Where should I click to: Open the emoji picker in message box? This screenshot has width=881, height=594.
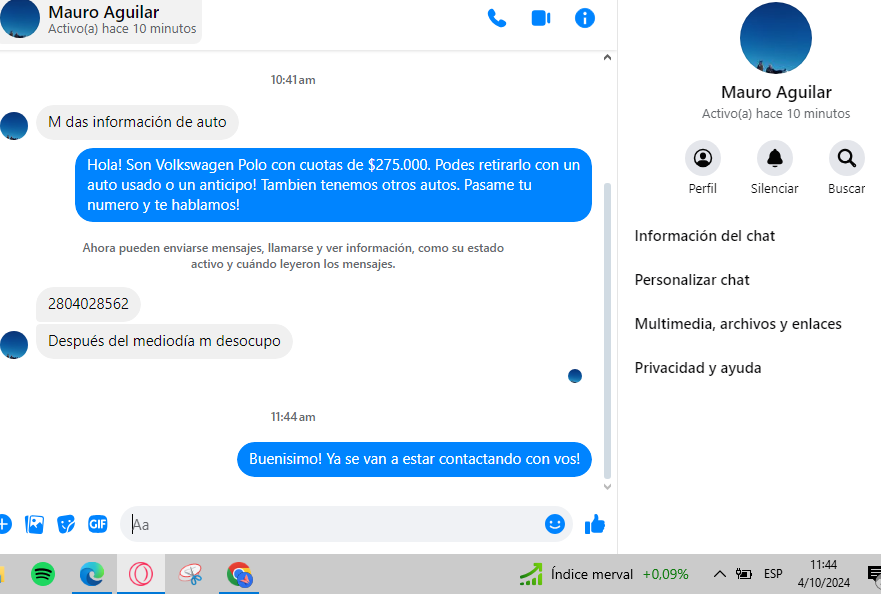click(x=555, y=524)
